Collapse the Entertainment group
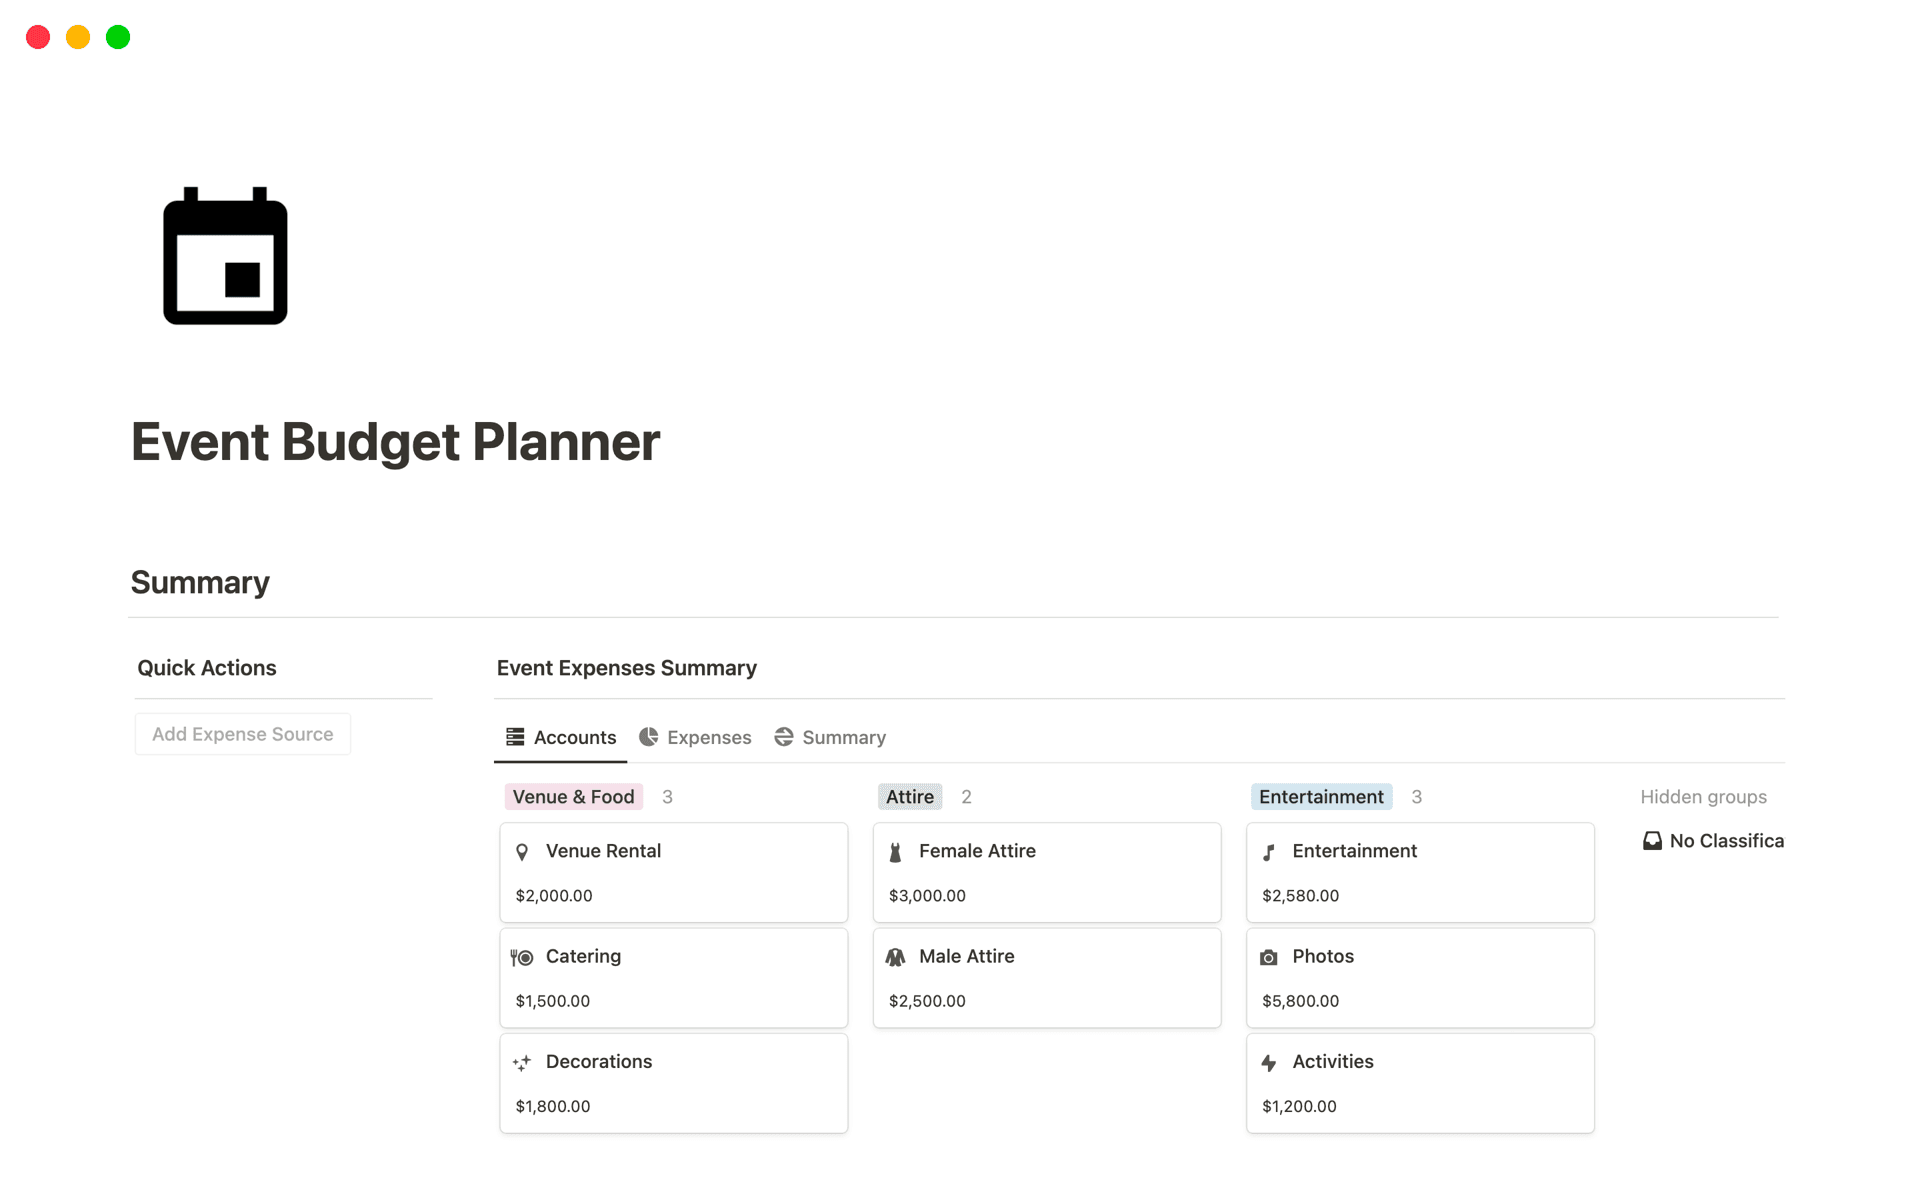 point(1320,796)
